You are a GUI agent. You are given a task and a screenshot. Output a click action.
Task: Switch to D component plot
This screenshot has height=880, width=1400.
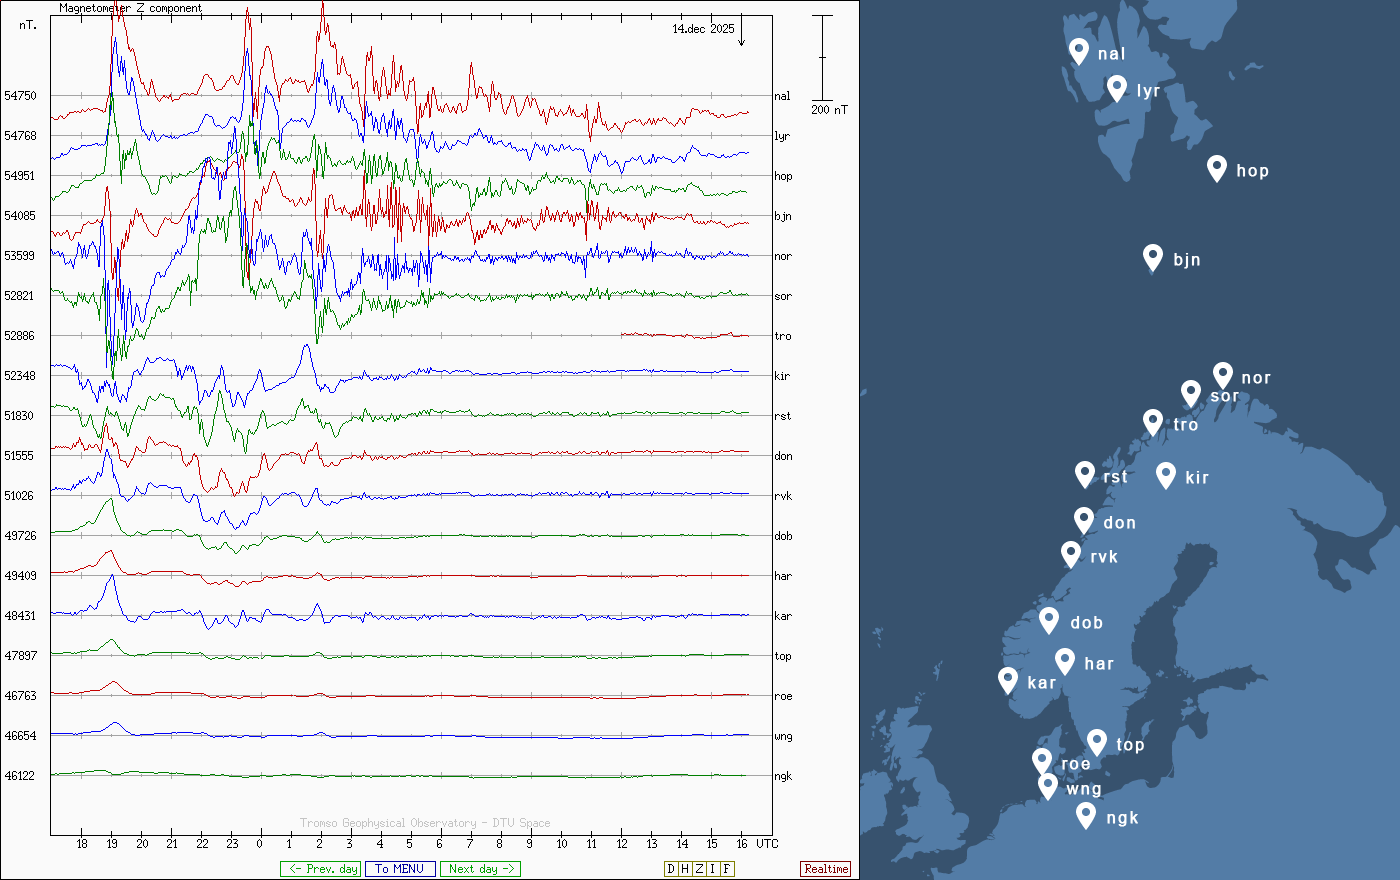pyautogui.click(x=671, y=869)
